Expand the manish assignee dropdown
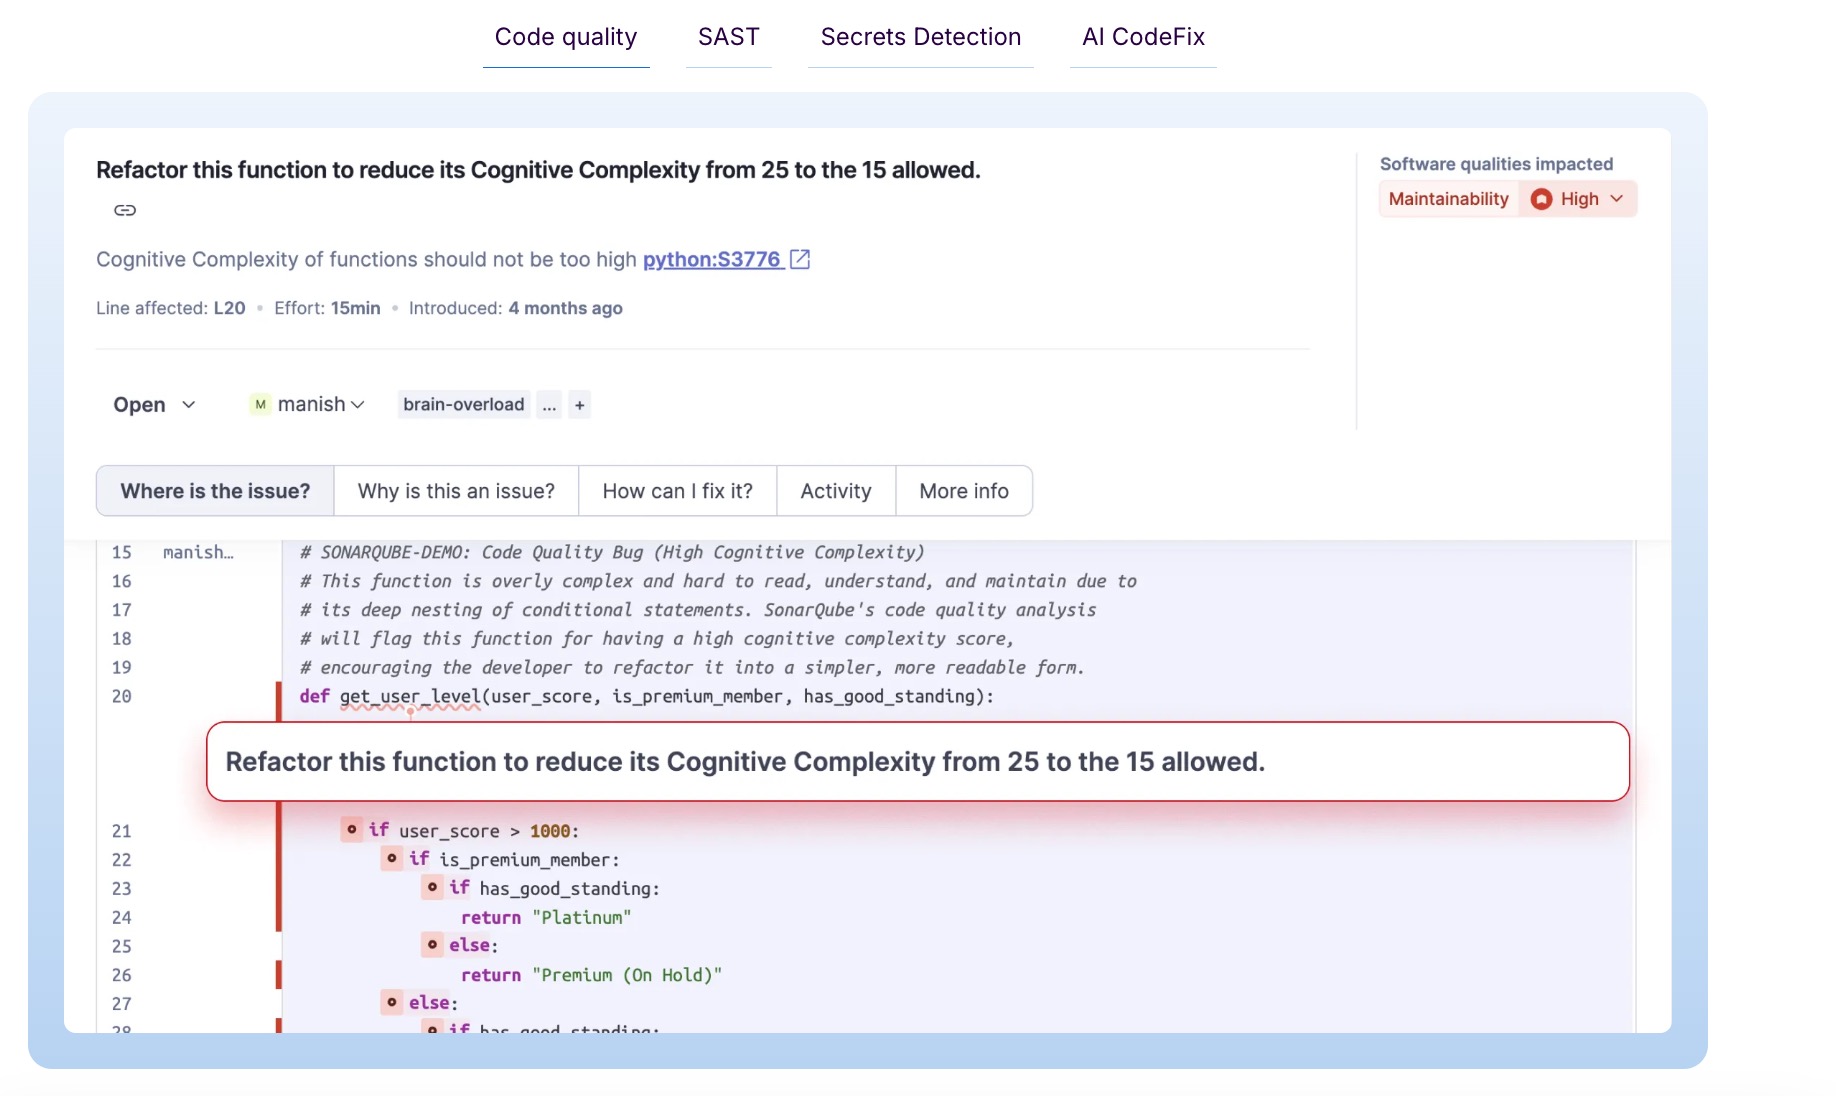The image size is (1836, 1096). [308, 405]
